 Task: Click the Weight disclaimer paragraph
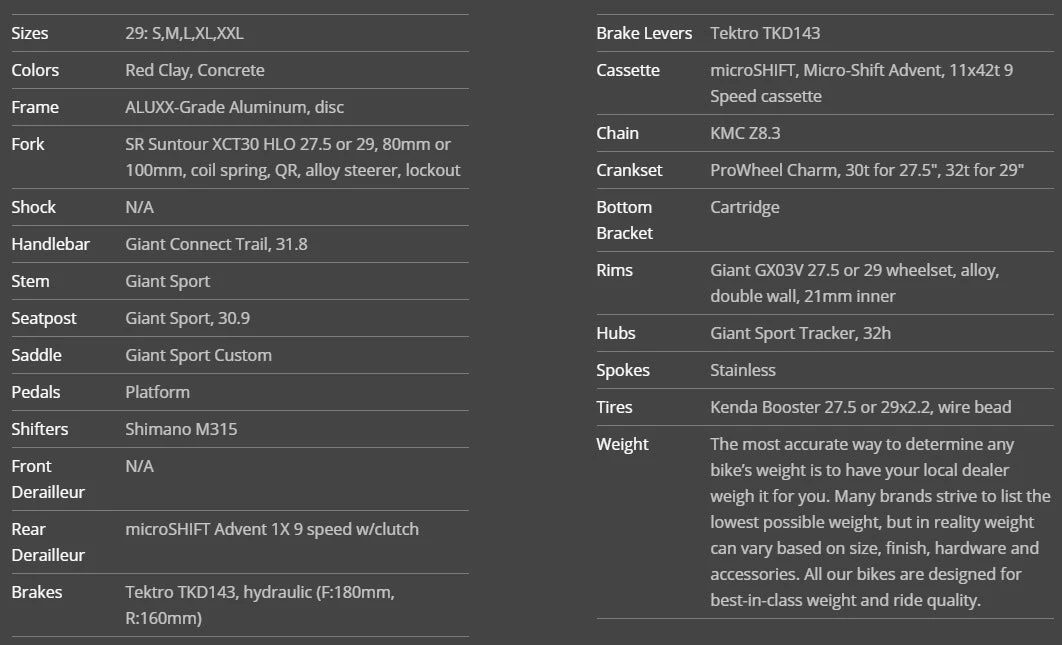tap(880, 522)
